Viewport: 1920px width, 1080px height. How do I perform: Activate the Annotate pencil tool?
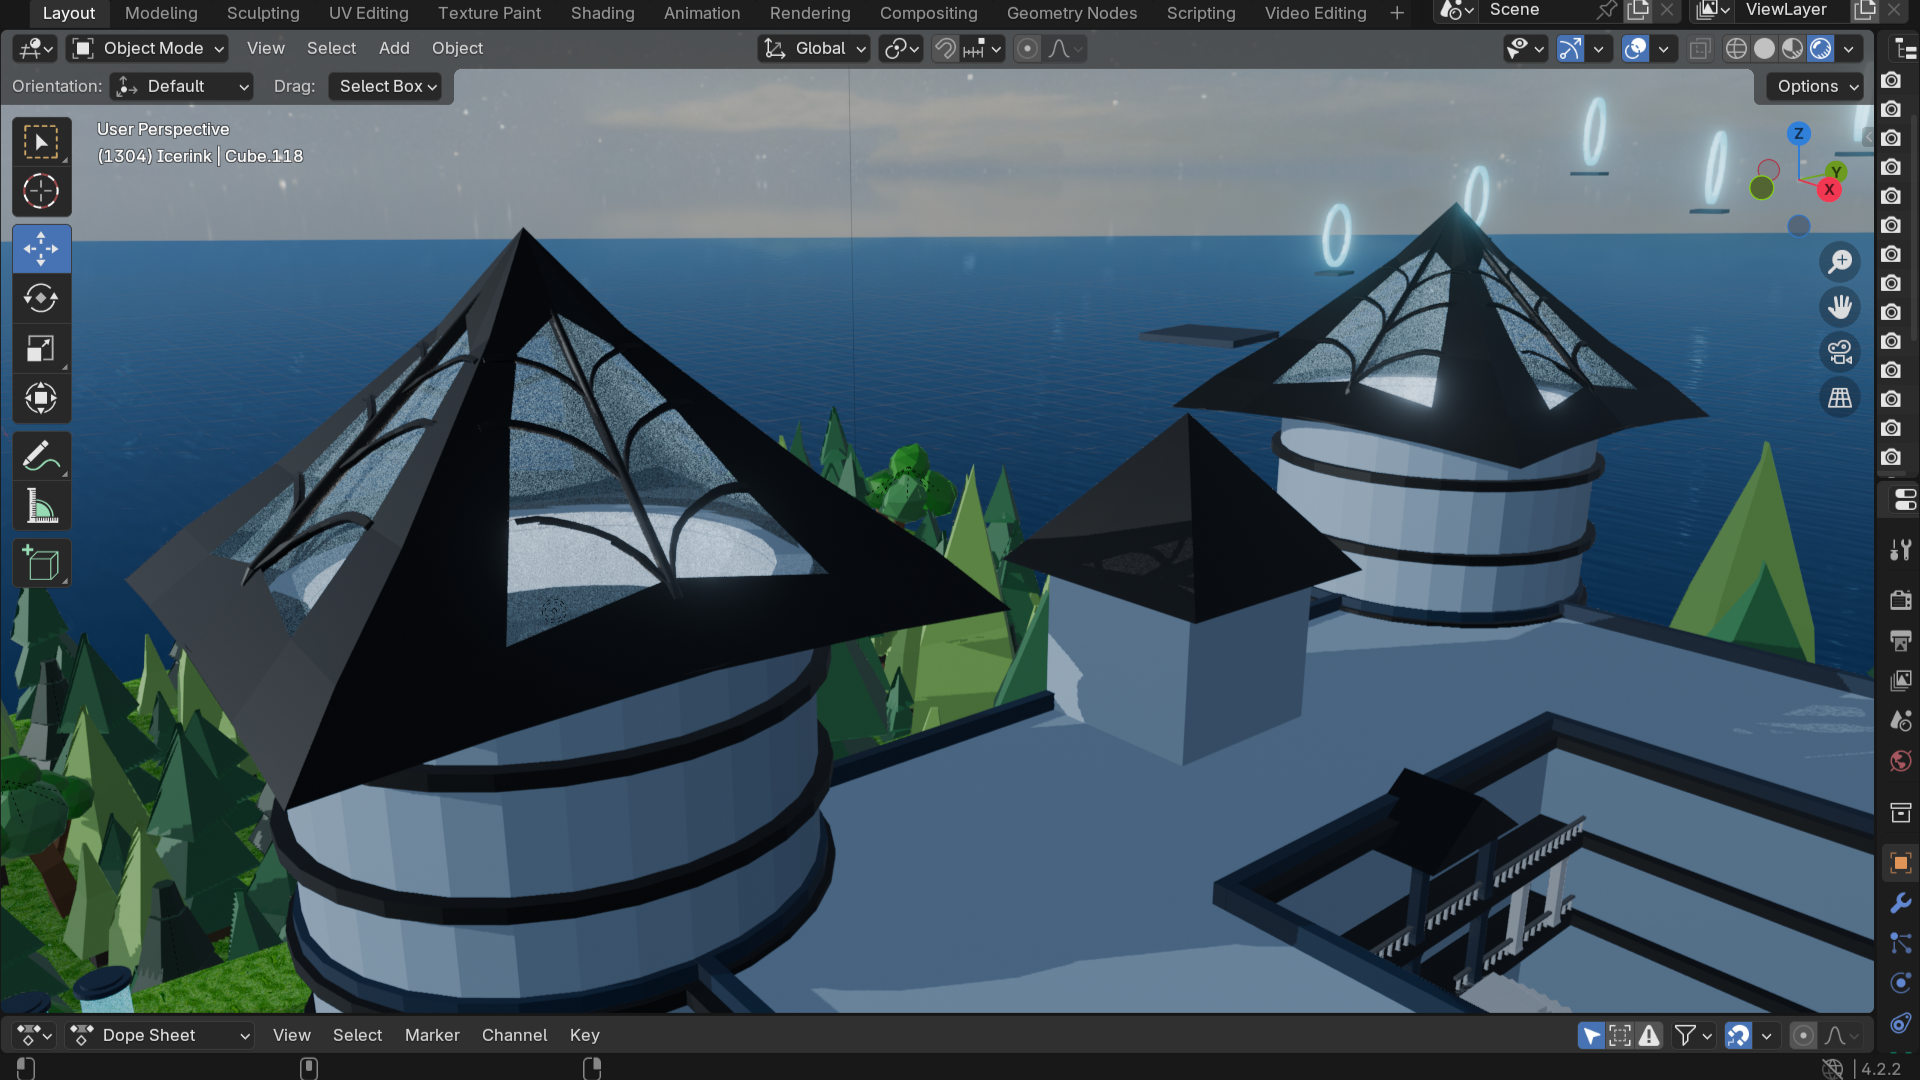(x=41, y=457)
